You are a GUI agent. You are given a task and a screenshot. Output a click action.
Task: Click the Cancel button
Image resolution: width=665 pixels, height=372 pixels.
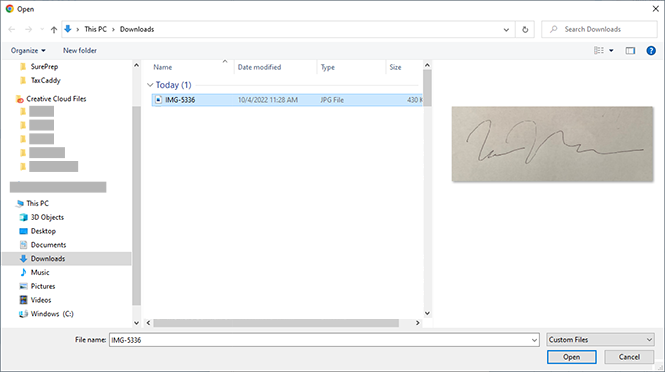pos(629,357)
